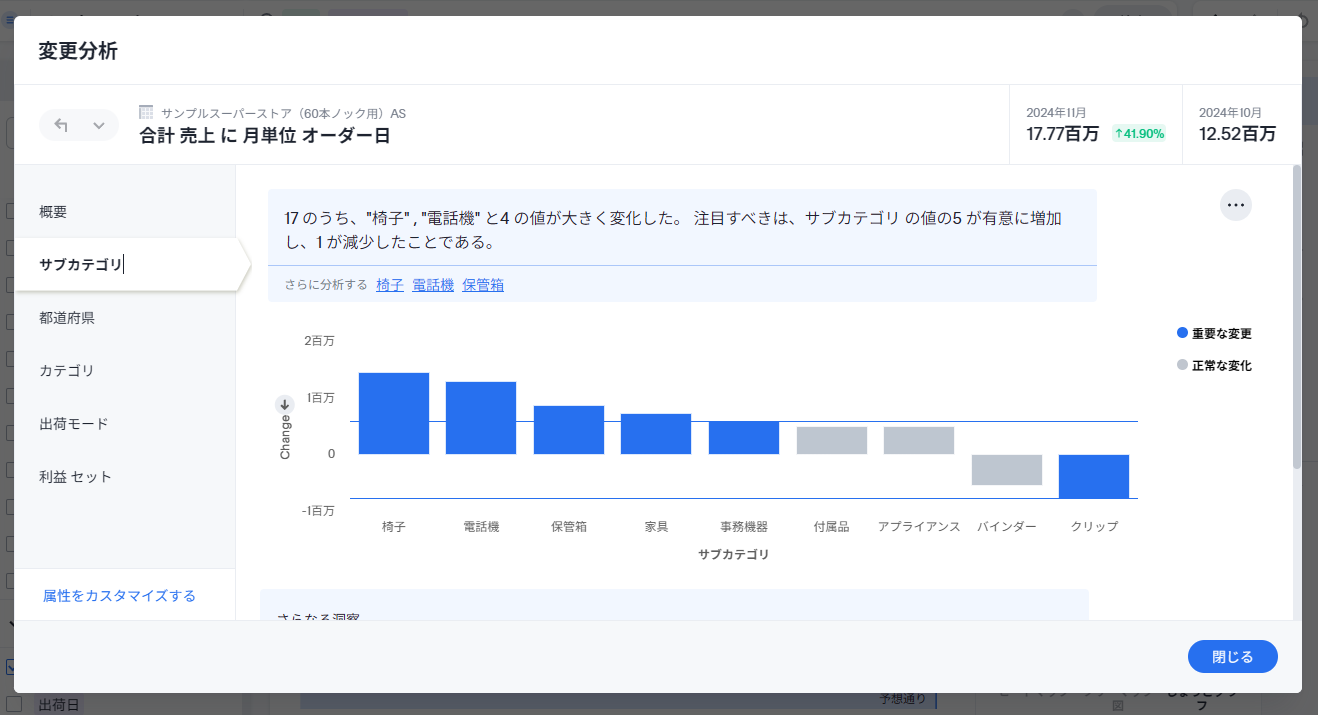Image resolution: width=1318 pixels, height=715 pixels.
Task: Click the data source table icon
Action: (146, 113)
